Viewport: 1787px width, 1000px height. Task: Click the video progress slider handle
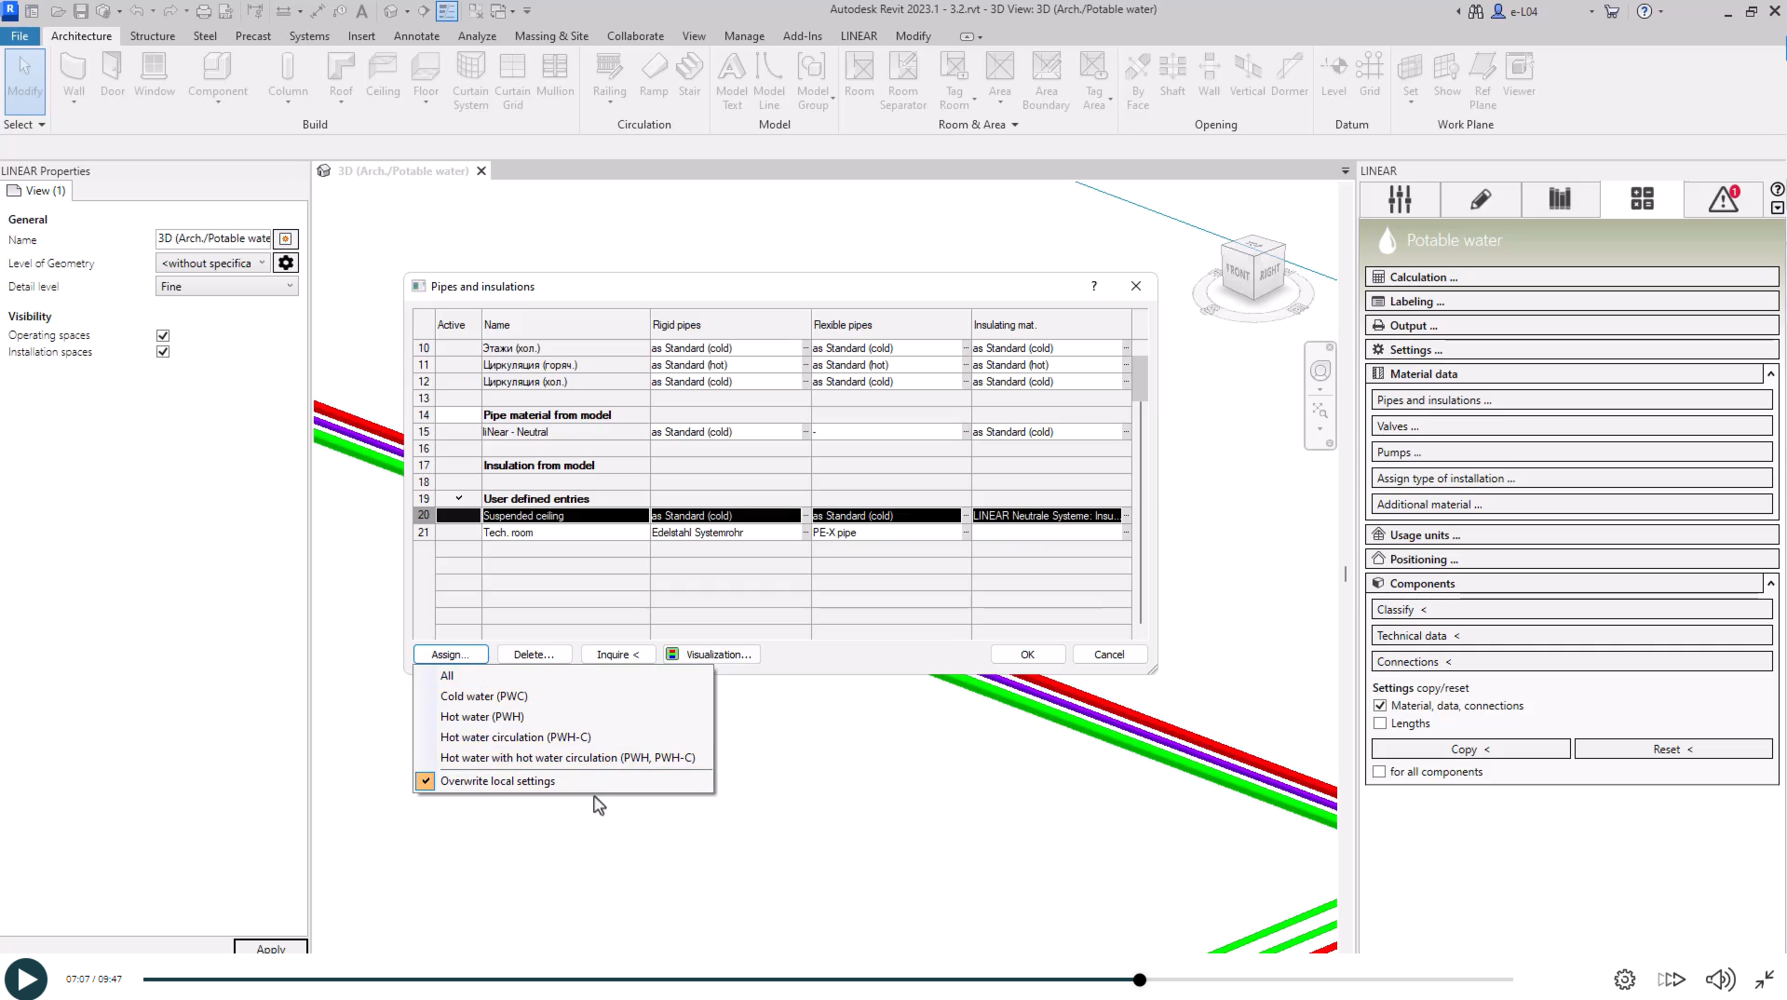1139,980
